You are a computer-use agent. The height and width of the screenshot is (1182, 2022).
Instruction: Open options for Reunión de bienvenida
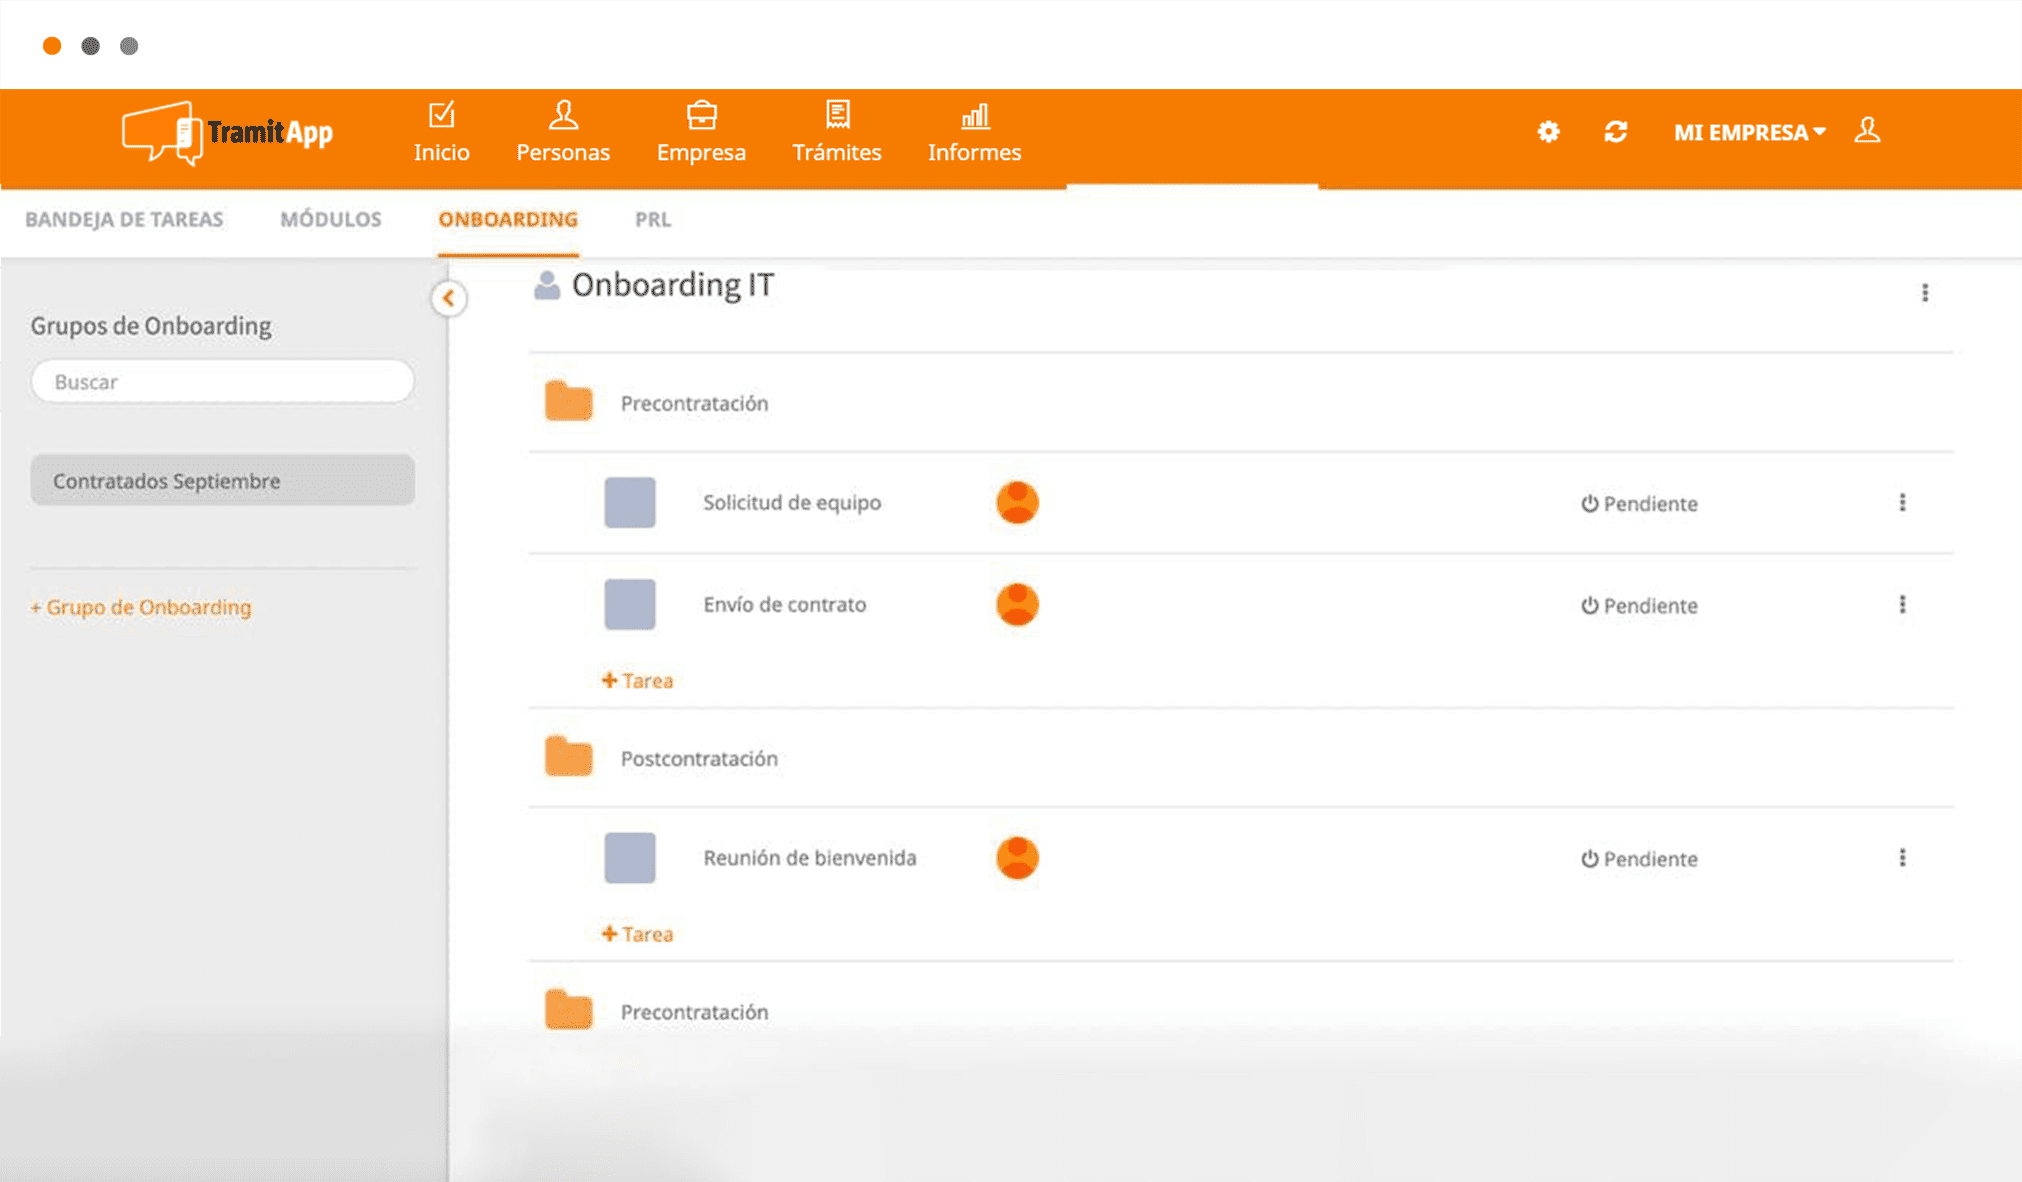1902,857
